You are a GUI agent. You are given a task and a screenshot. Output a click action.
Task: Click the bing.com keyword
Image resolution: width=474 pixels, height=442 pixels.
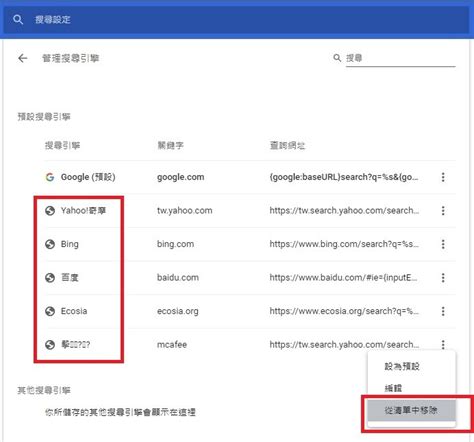(x=175, y=244)
